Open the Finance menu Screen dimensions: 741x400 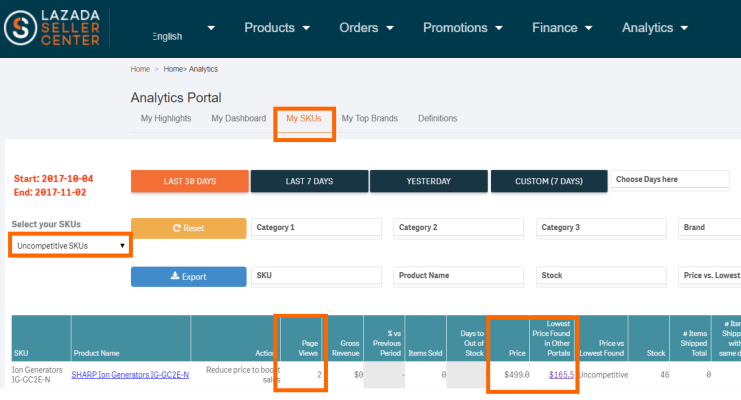tap(562, 28)
